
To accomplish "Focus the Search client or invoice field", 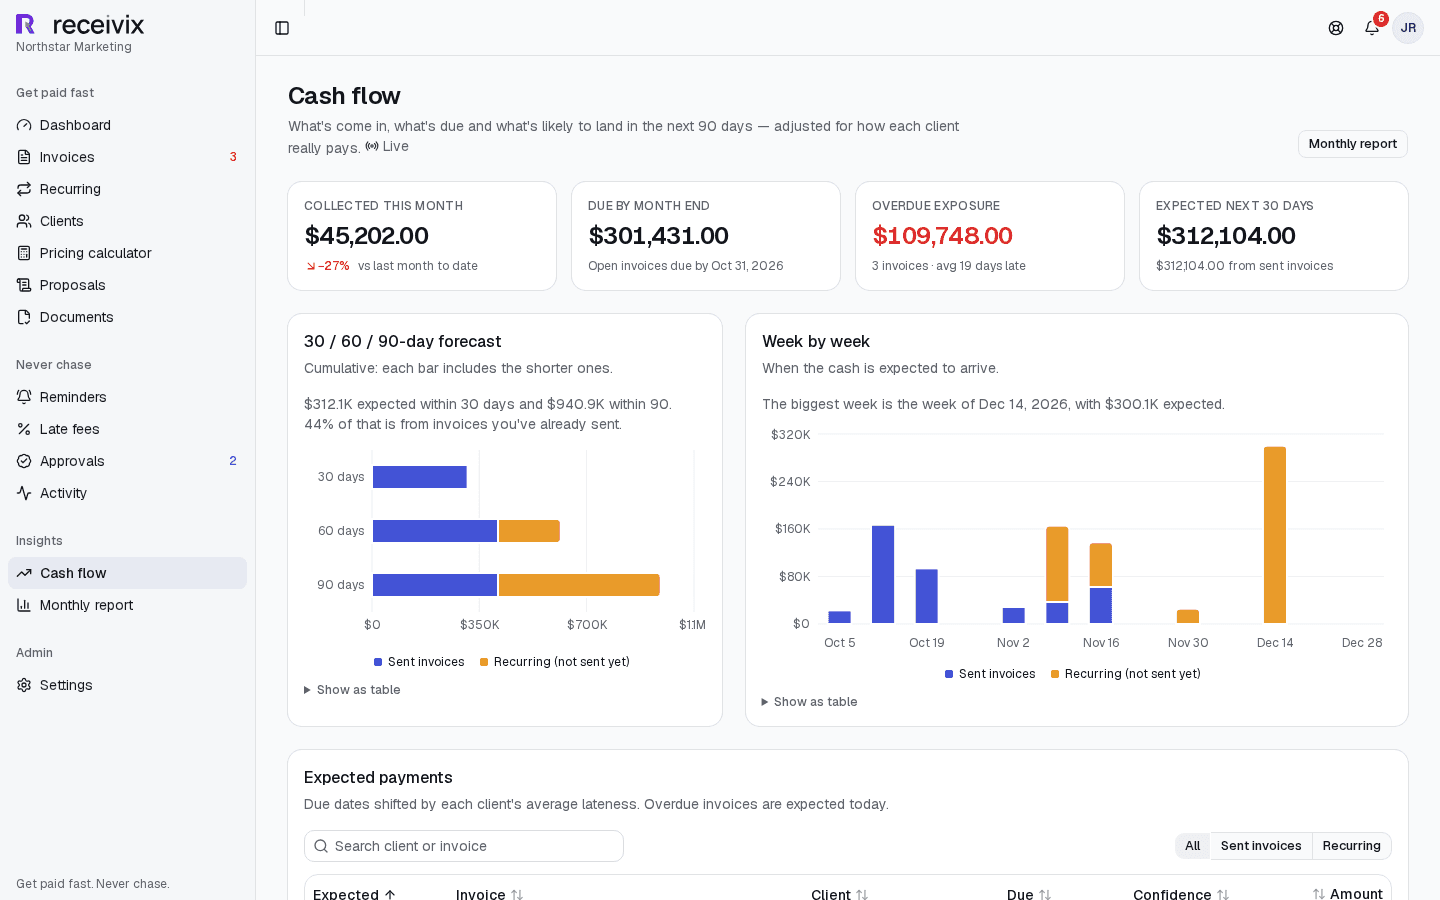I will coord(464,846).
